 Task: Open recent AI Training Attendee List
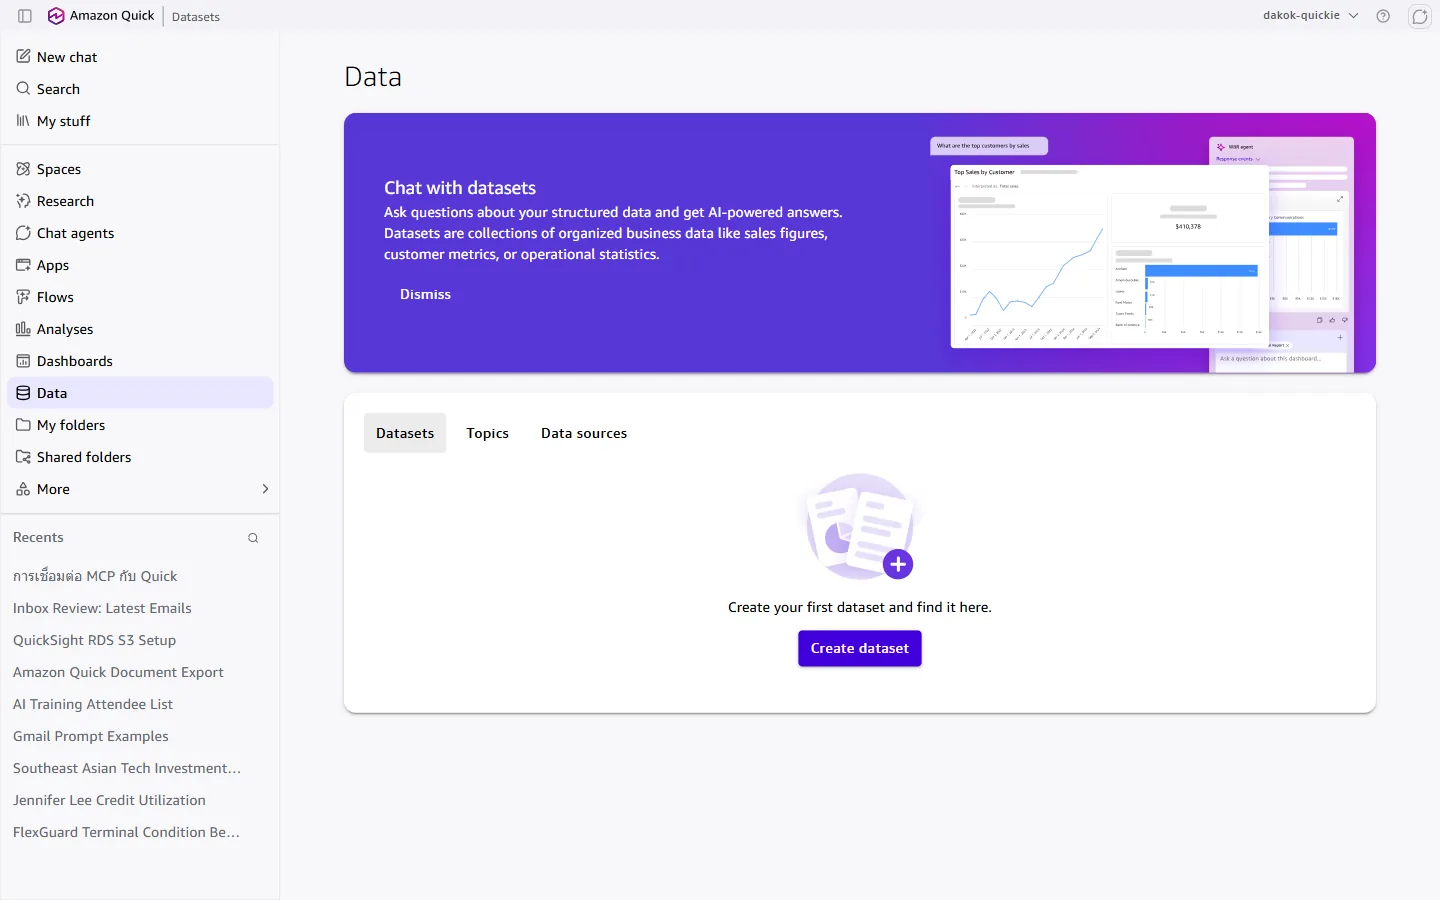coord(93,704)
